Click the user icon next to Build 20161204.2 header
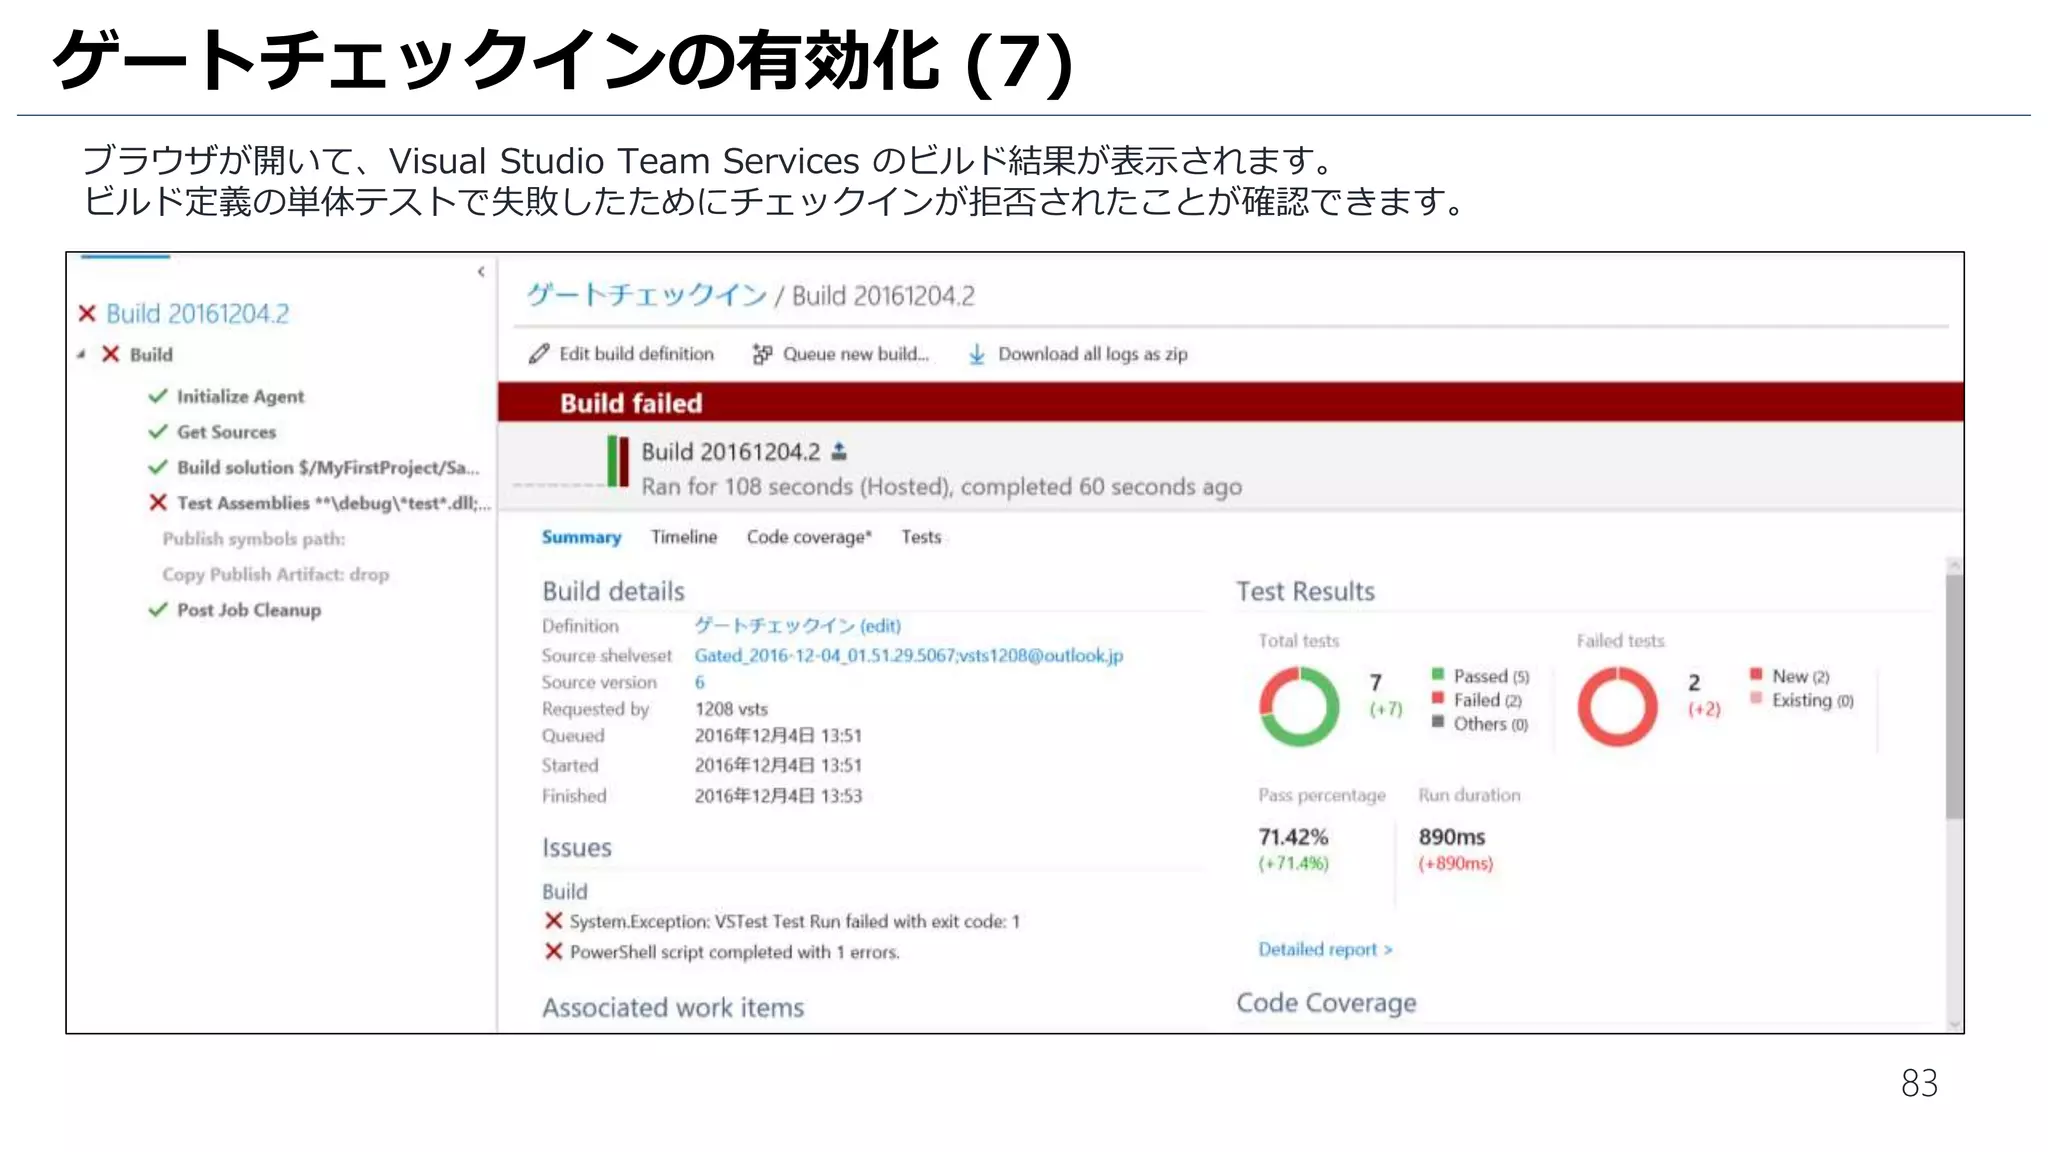 (x=839, y=452)
